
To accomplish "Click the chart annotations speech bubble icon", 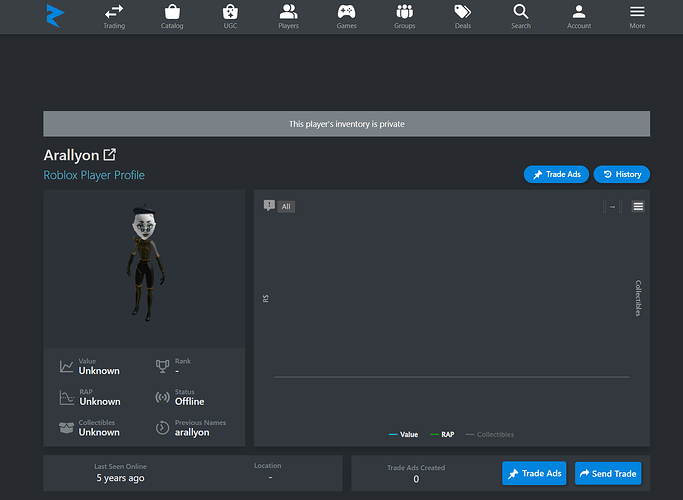I will coord(269,205).
